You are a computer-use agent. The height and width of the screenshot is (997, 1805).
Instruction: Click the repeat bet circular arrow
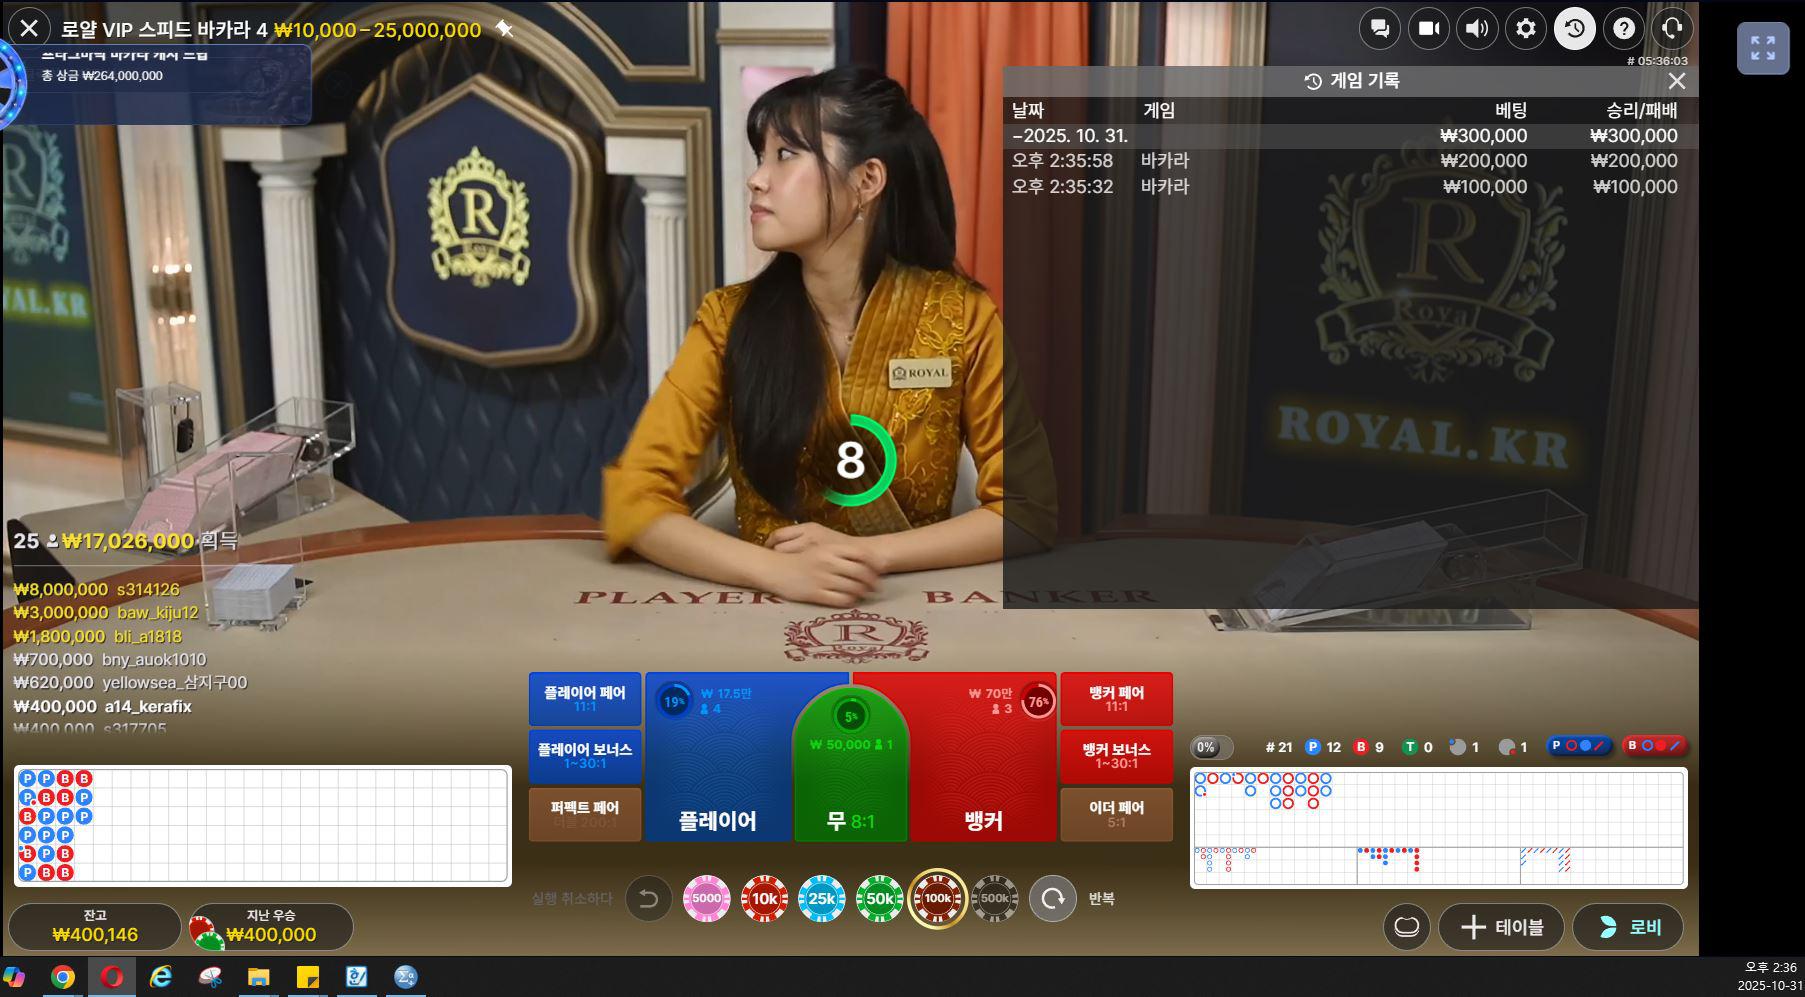tap(1053, 899)
